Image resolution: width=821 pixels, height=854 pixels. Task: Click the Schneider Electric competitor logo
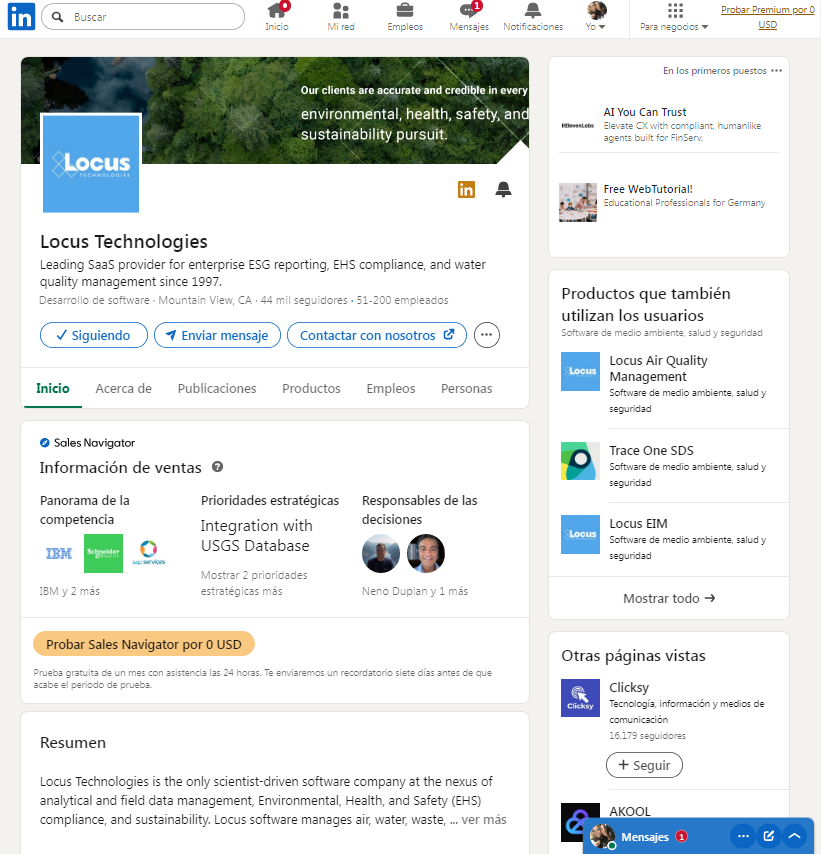click(x=104, y=553)
